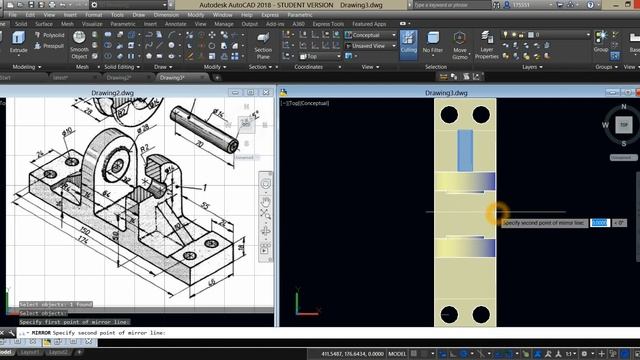Click the mirror line distance input box
This screenshot has height=360, width=640.
[x=600, y=223]
